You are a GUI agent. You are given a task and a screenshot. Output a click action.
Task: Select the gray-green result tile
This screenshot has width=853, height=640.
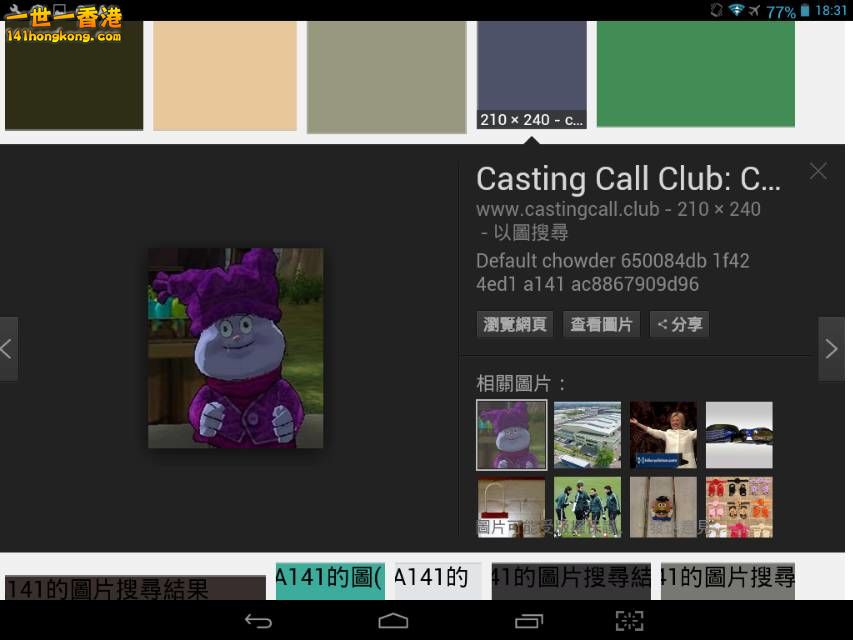386,77
